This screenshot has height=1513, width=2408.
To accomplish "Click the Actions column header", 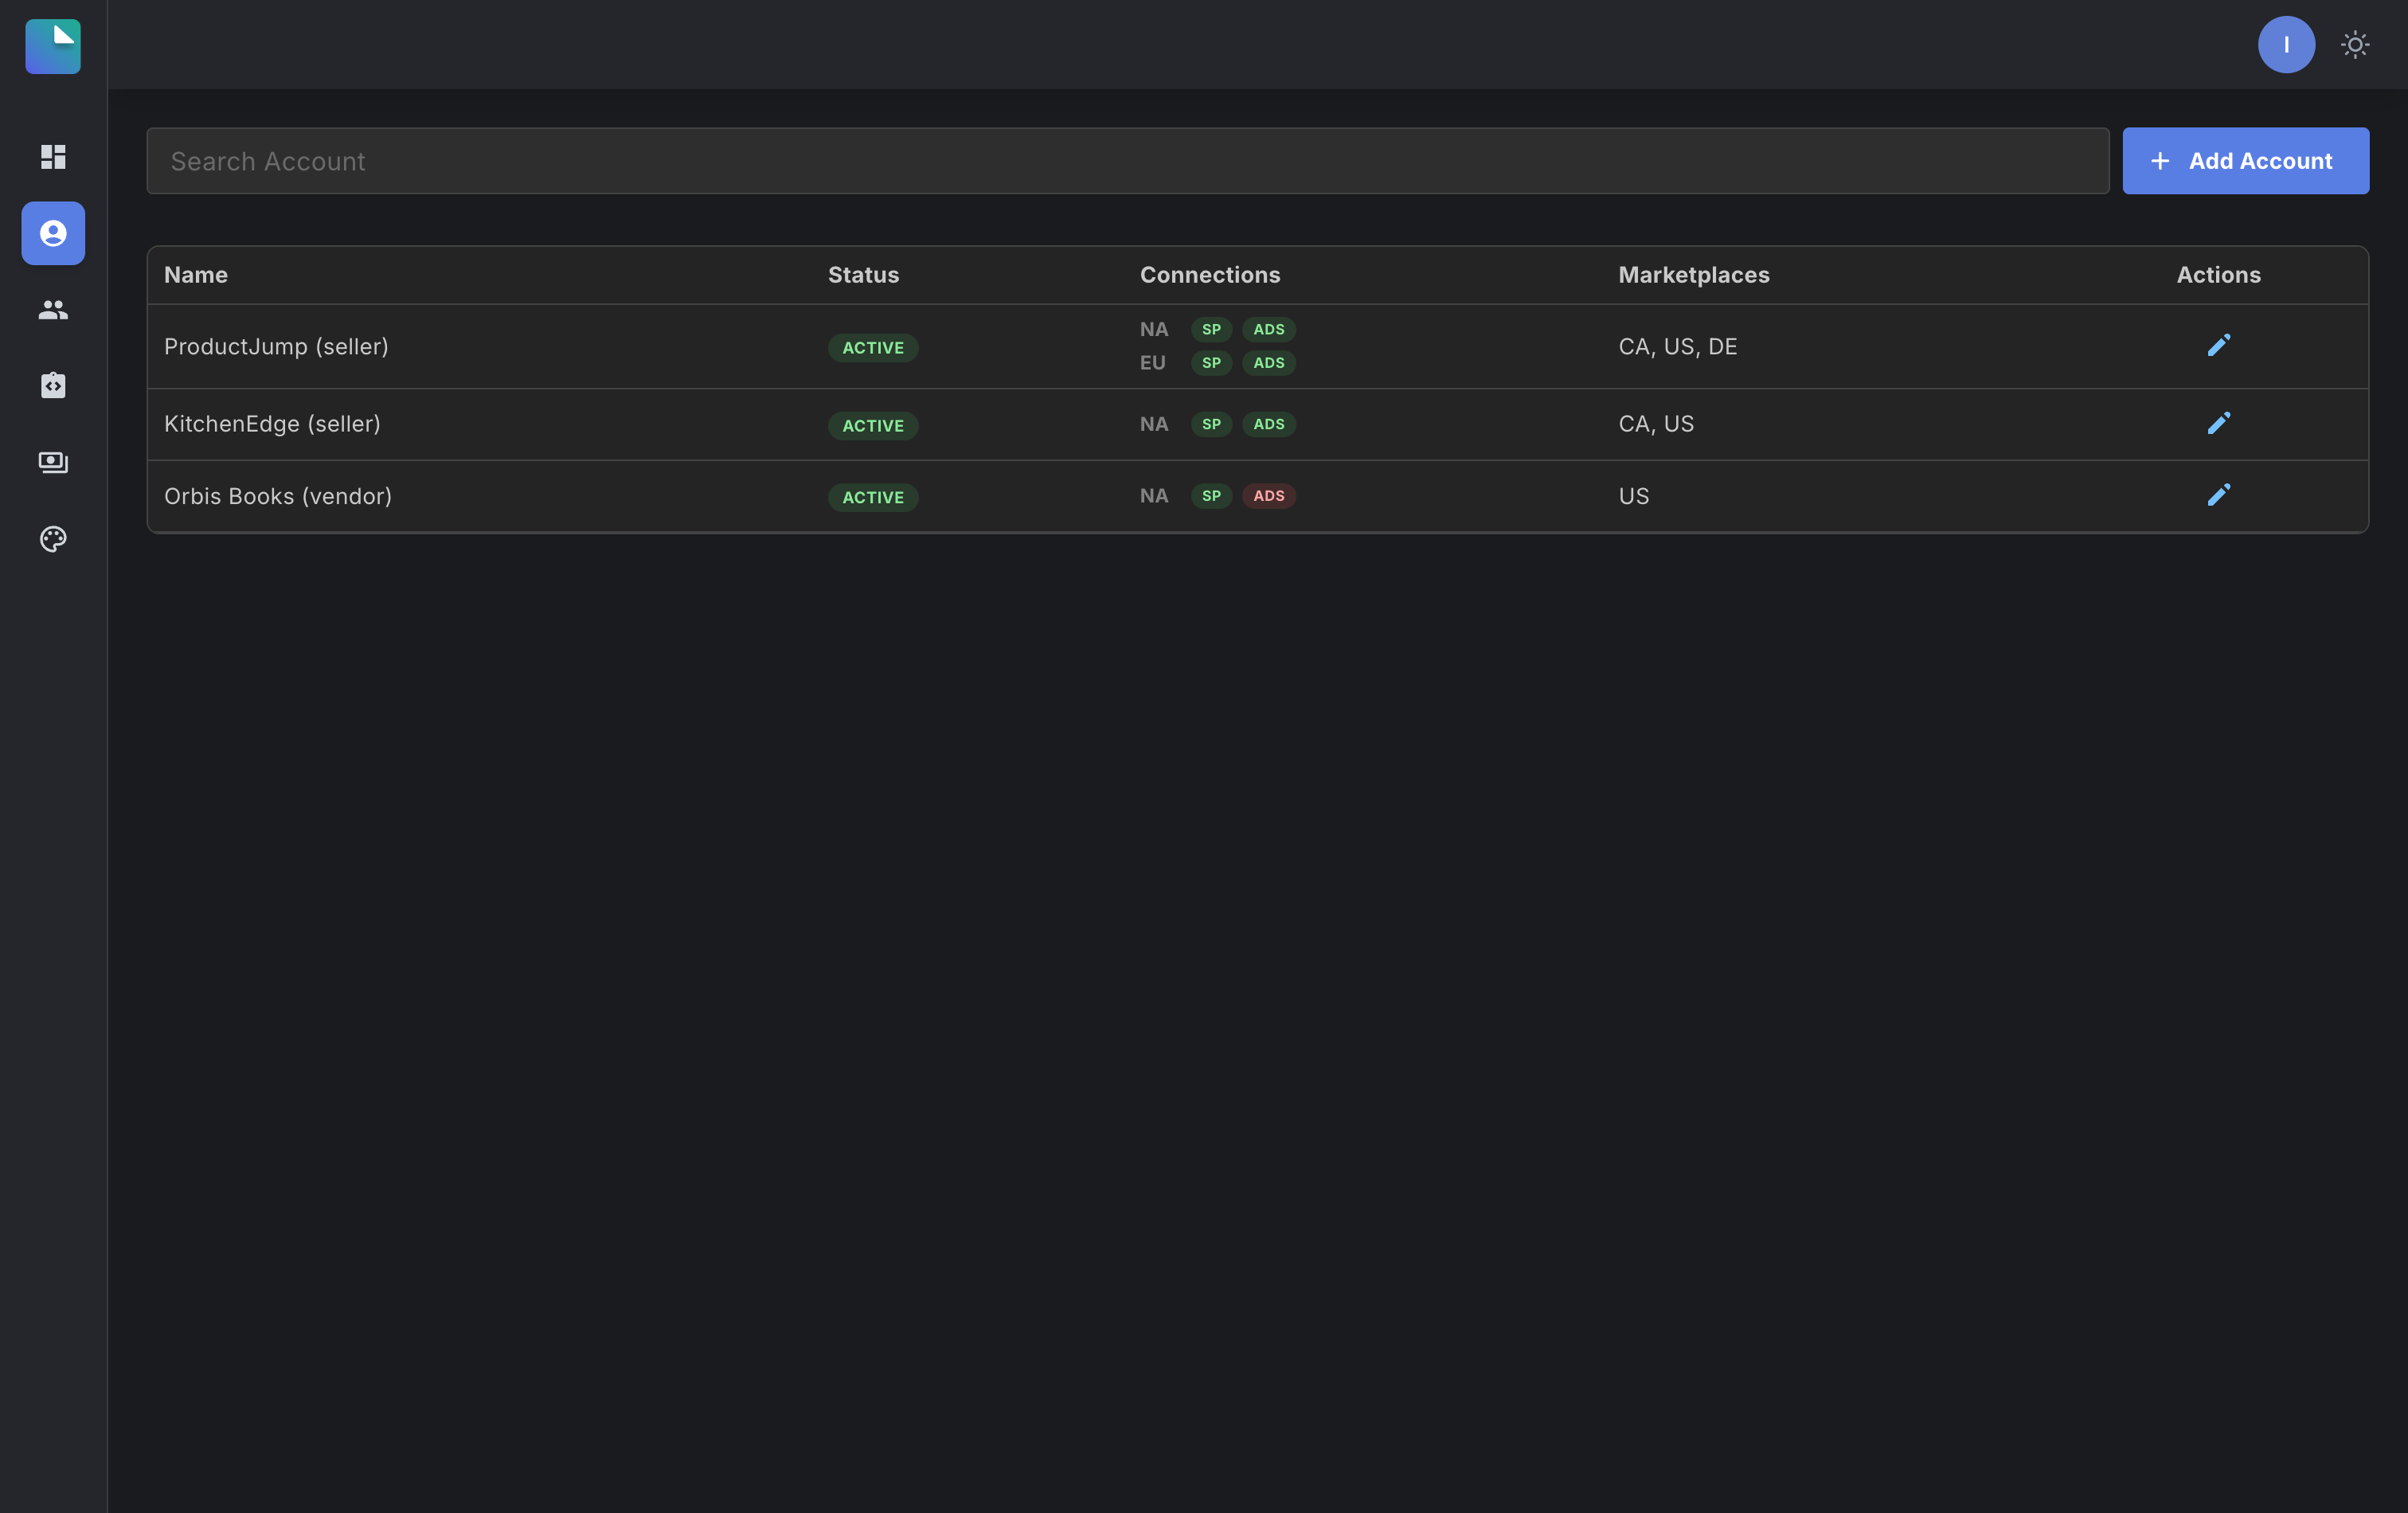I will click(x=2218, y=275).
